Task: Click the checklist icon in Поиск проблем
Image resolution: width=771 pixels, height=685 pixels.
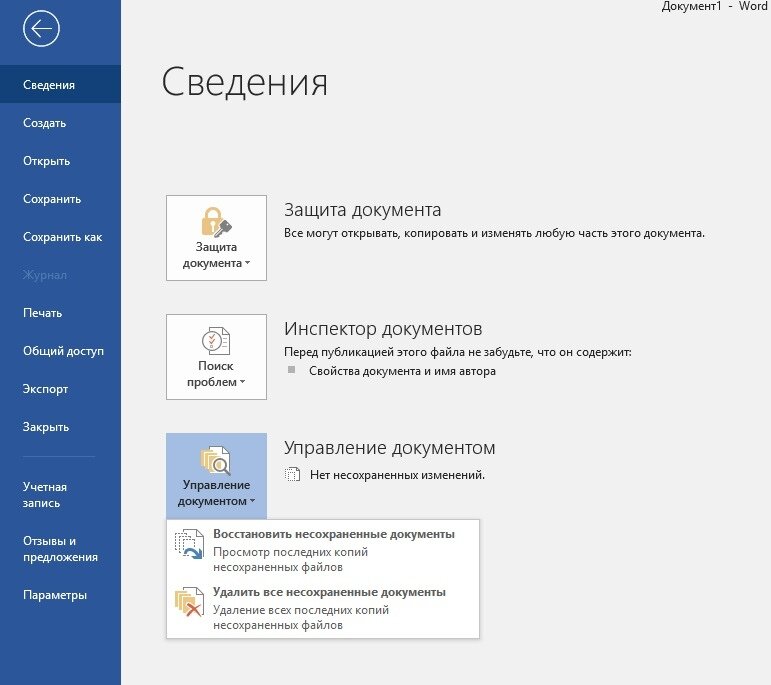Action: (216, 340)
